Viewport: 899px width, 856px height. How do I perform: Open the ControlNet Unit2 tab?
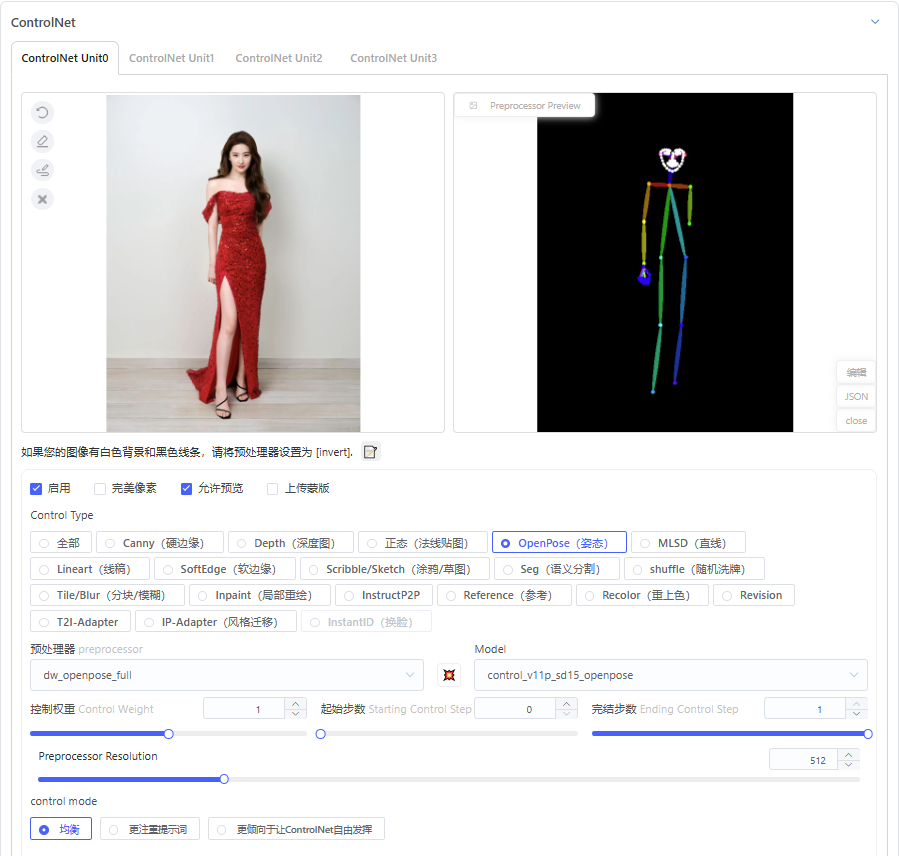279,58
